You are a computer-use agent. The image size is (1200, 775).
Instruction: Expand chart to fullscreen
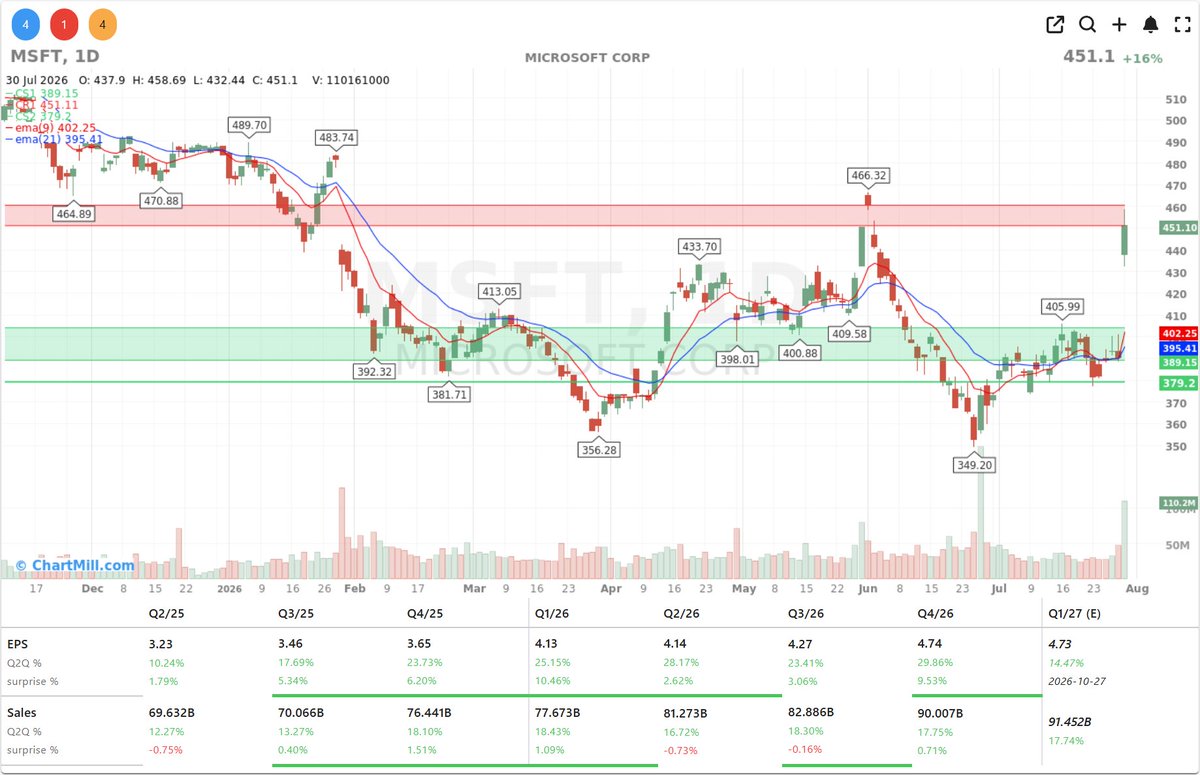(1182, 25)
